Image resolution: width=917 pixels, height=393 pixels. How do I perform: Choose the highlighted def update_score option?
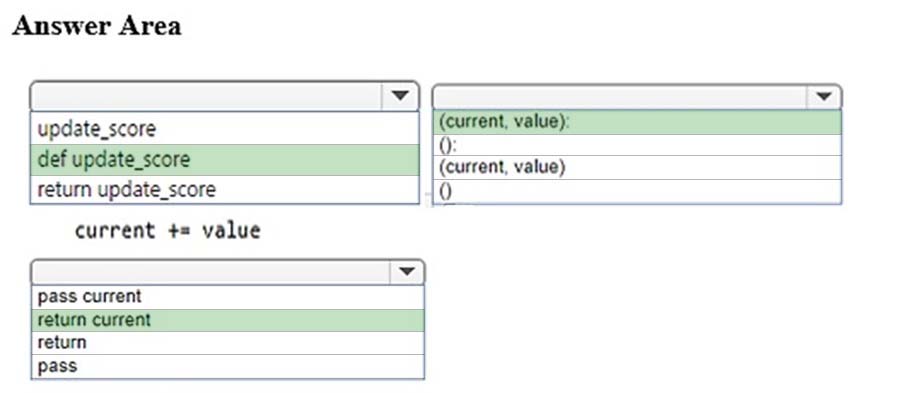[x=225, y=160]
